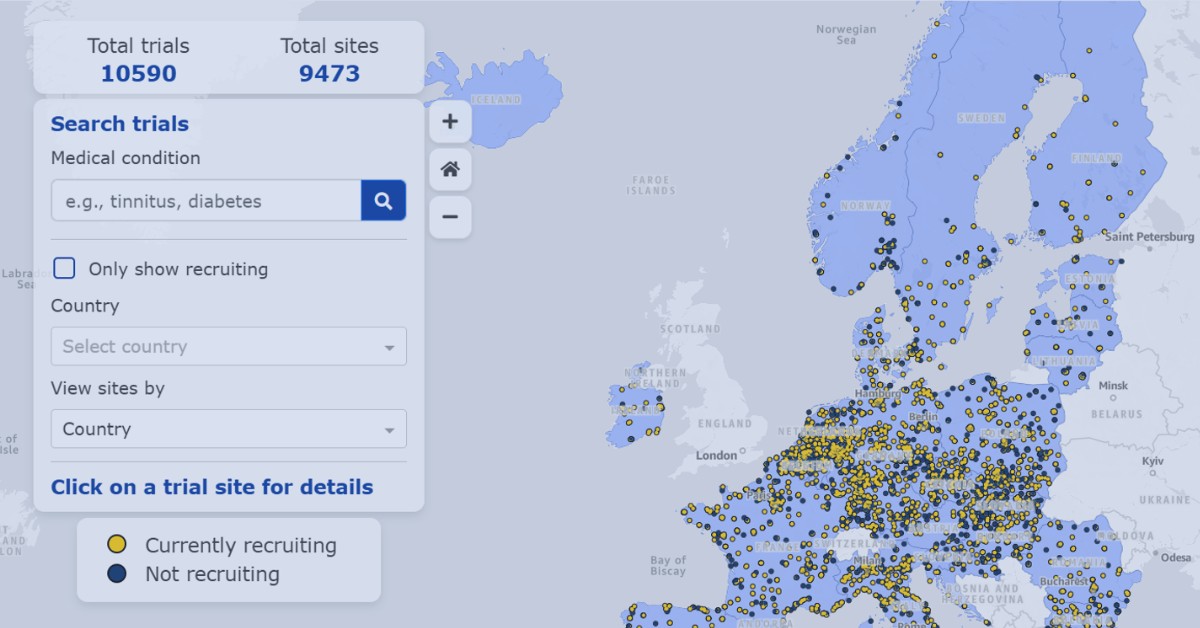1200x628 pixels.
Task: Click the Kyiv city label
Action: pos(1153,461)
